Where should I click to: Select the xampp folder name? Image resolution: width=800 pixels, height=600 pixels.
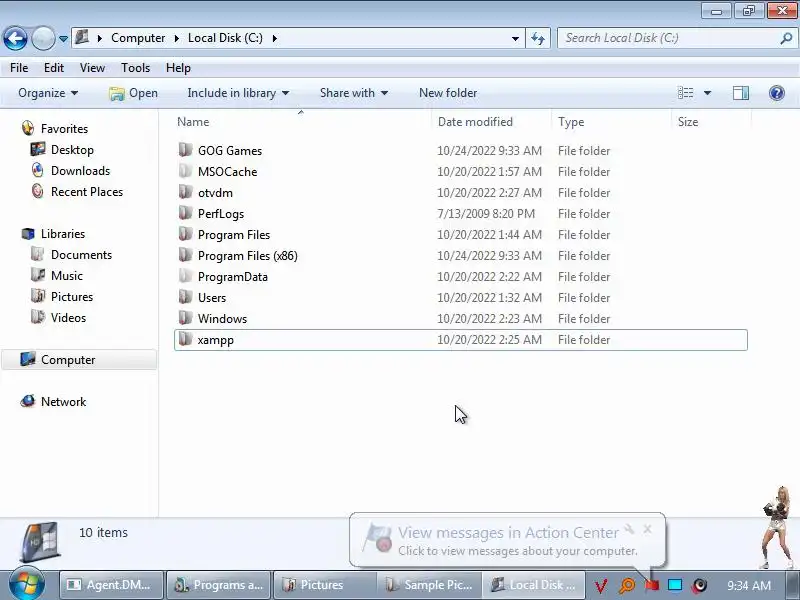coord(216,340)
